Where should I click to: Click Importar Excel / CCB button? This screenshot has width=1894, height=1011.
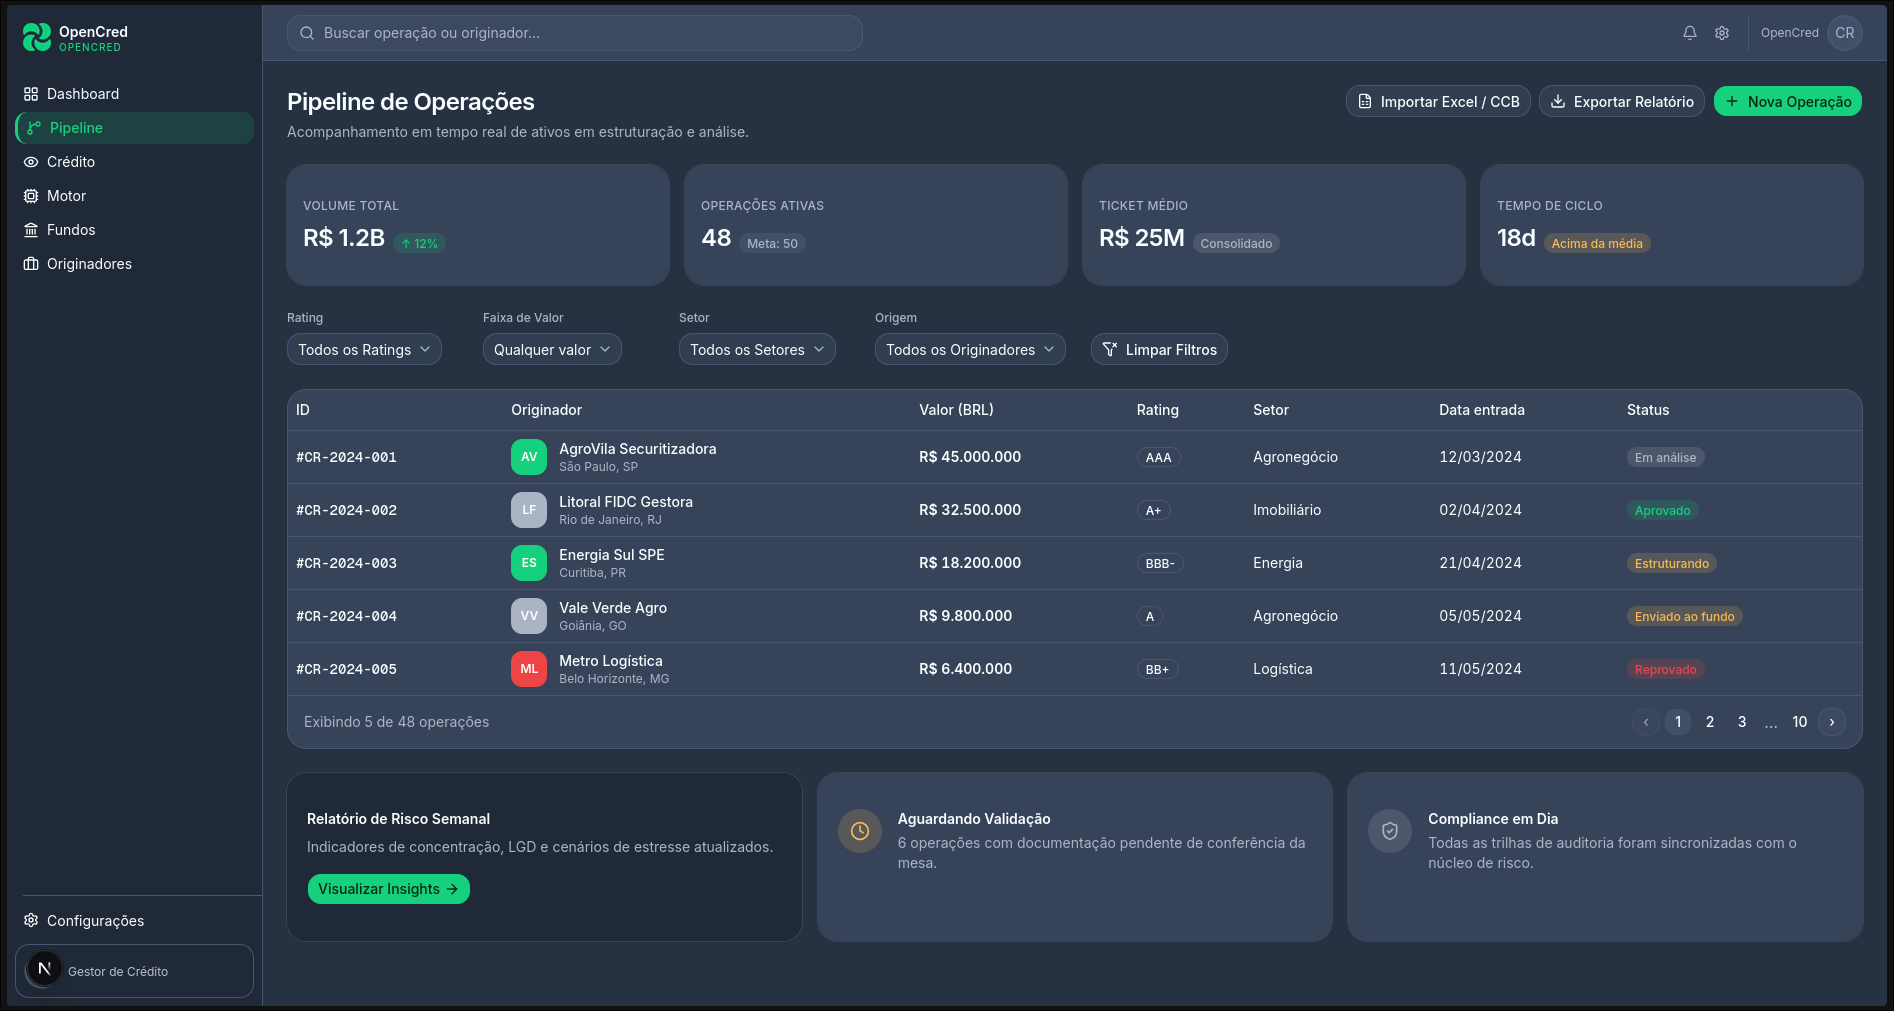point(1438,101)
